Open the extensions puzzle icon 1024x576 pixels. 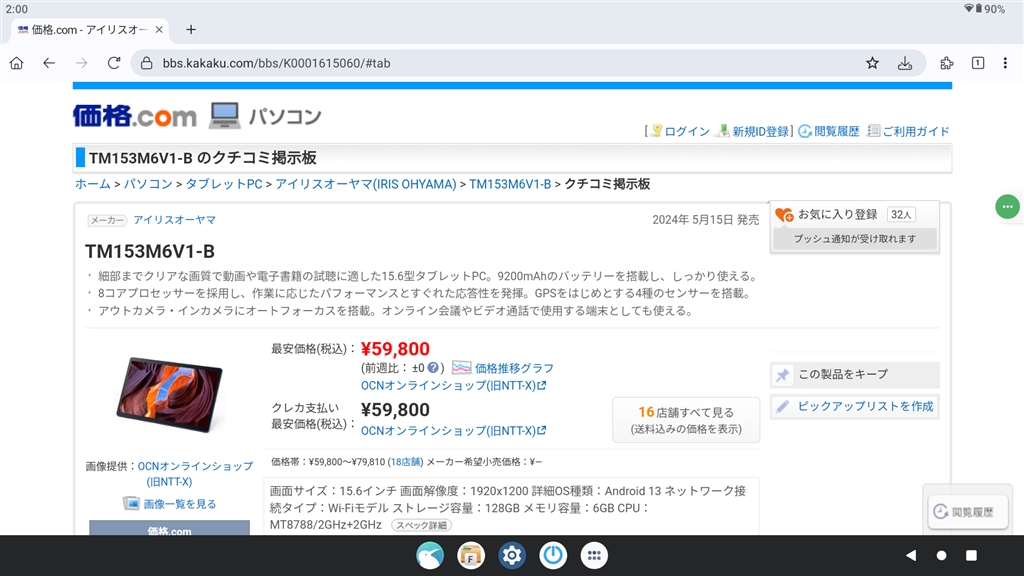tap(946, 63)
